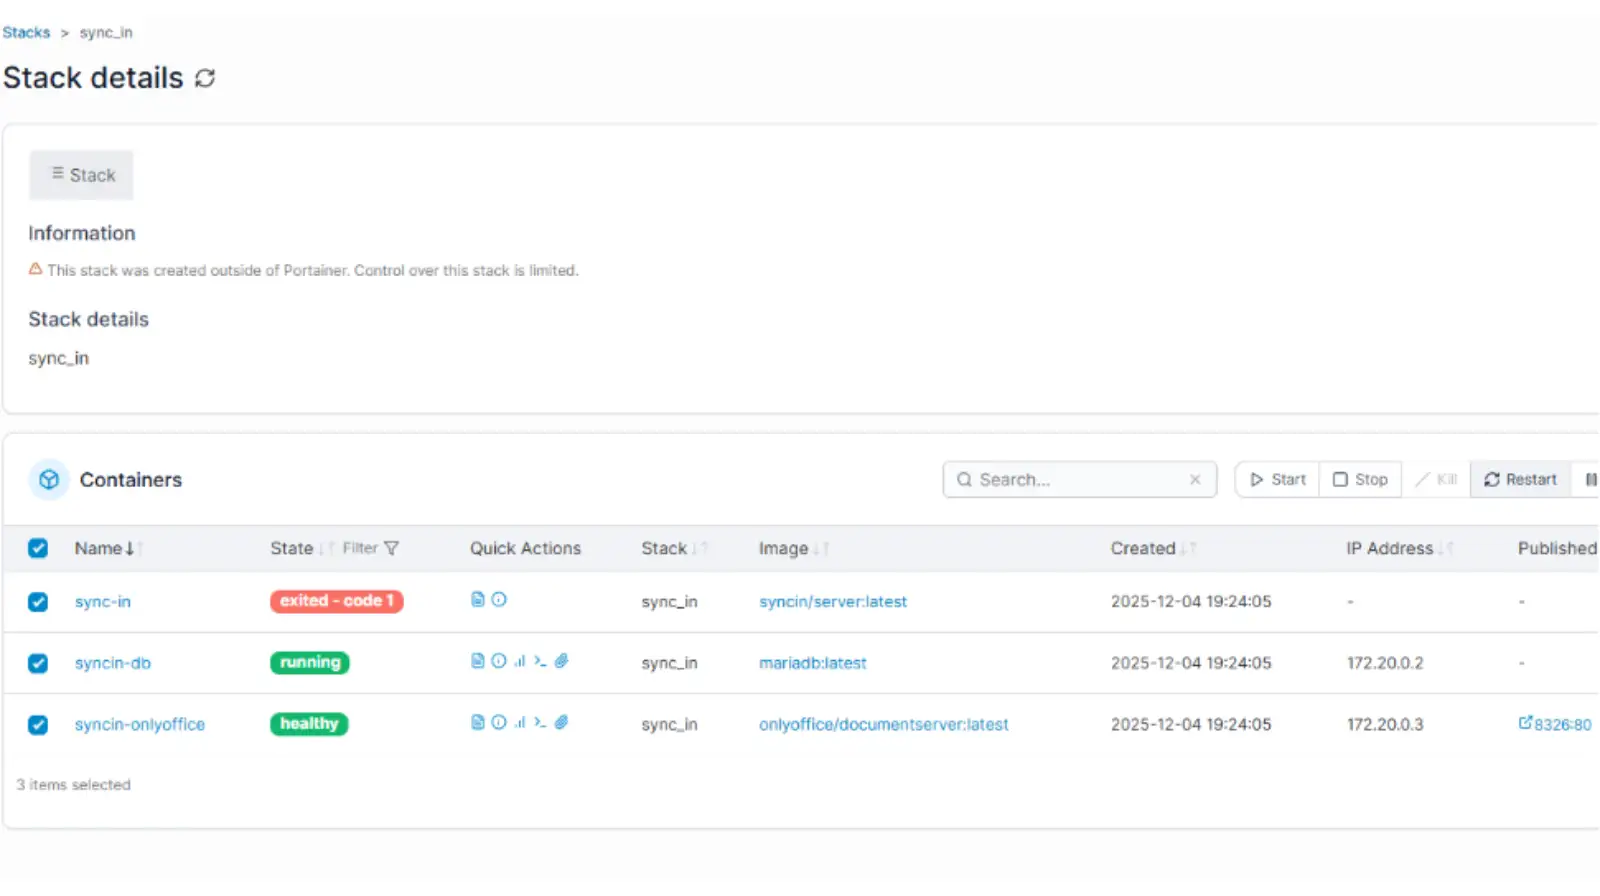Go to Stacks in the breadcrumb

tap(26, 32)
